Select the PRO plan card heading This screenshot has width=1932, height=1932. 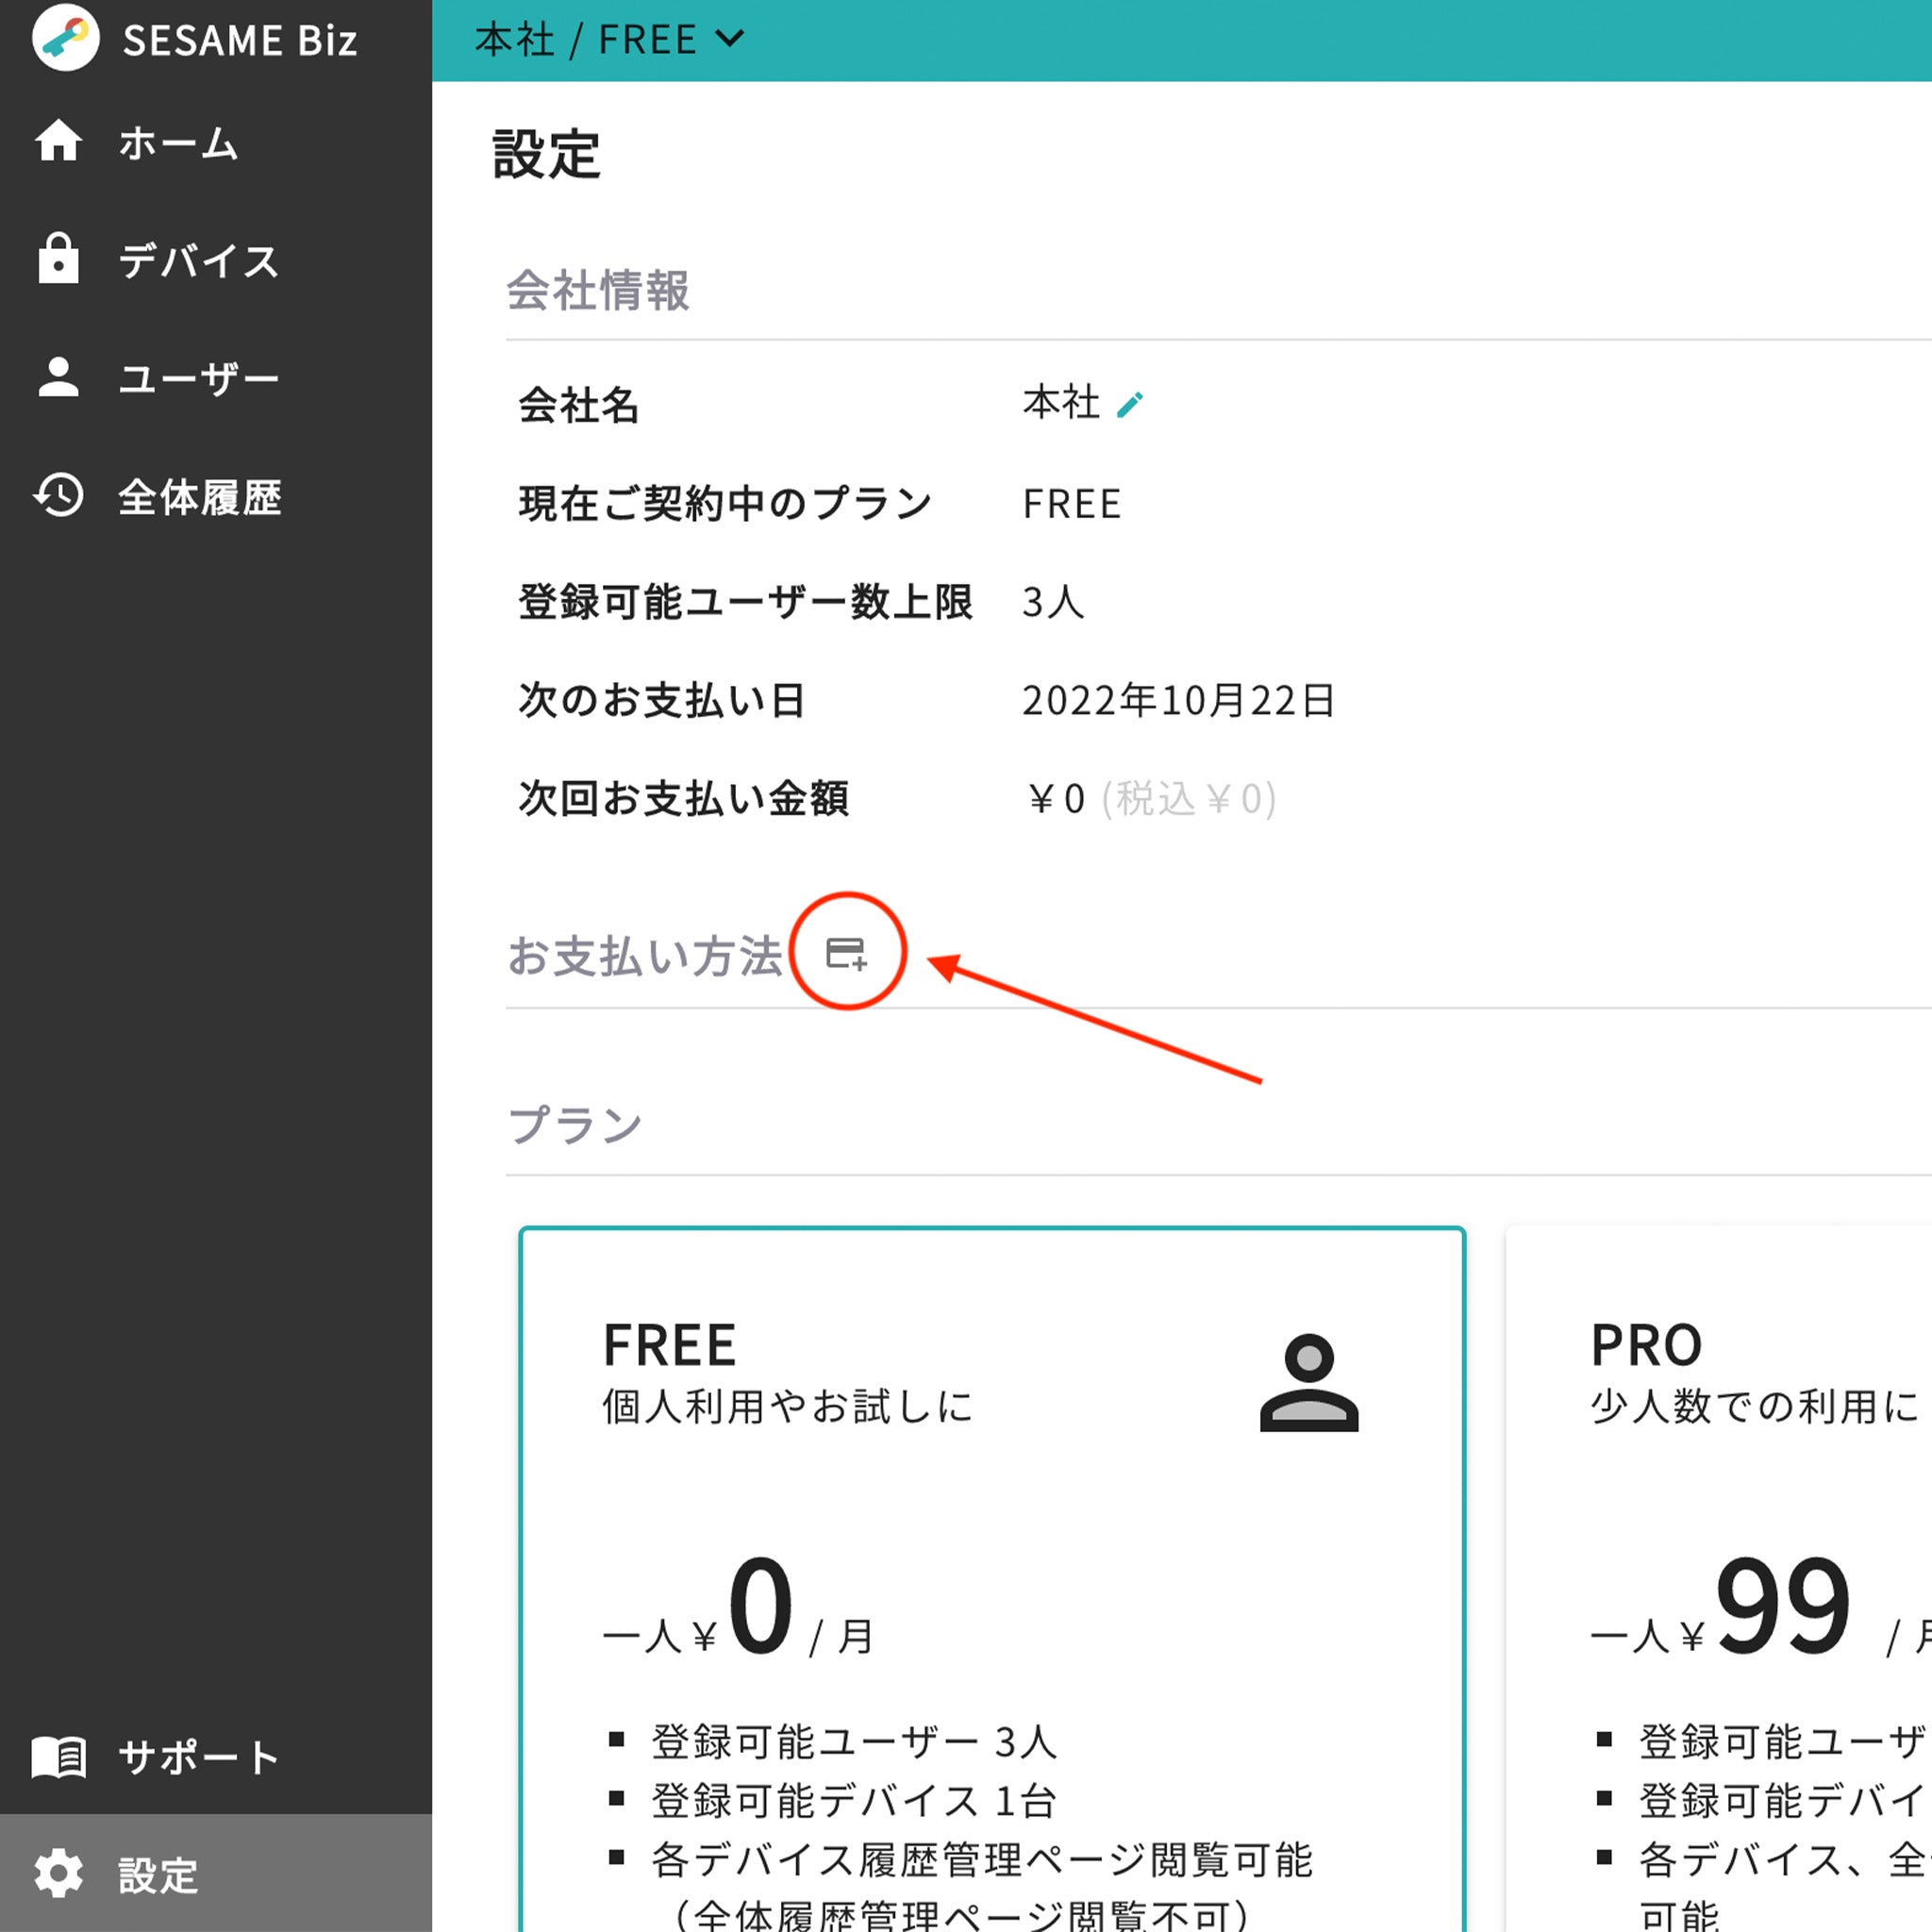[x=1646, y=1346]
